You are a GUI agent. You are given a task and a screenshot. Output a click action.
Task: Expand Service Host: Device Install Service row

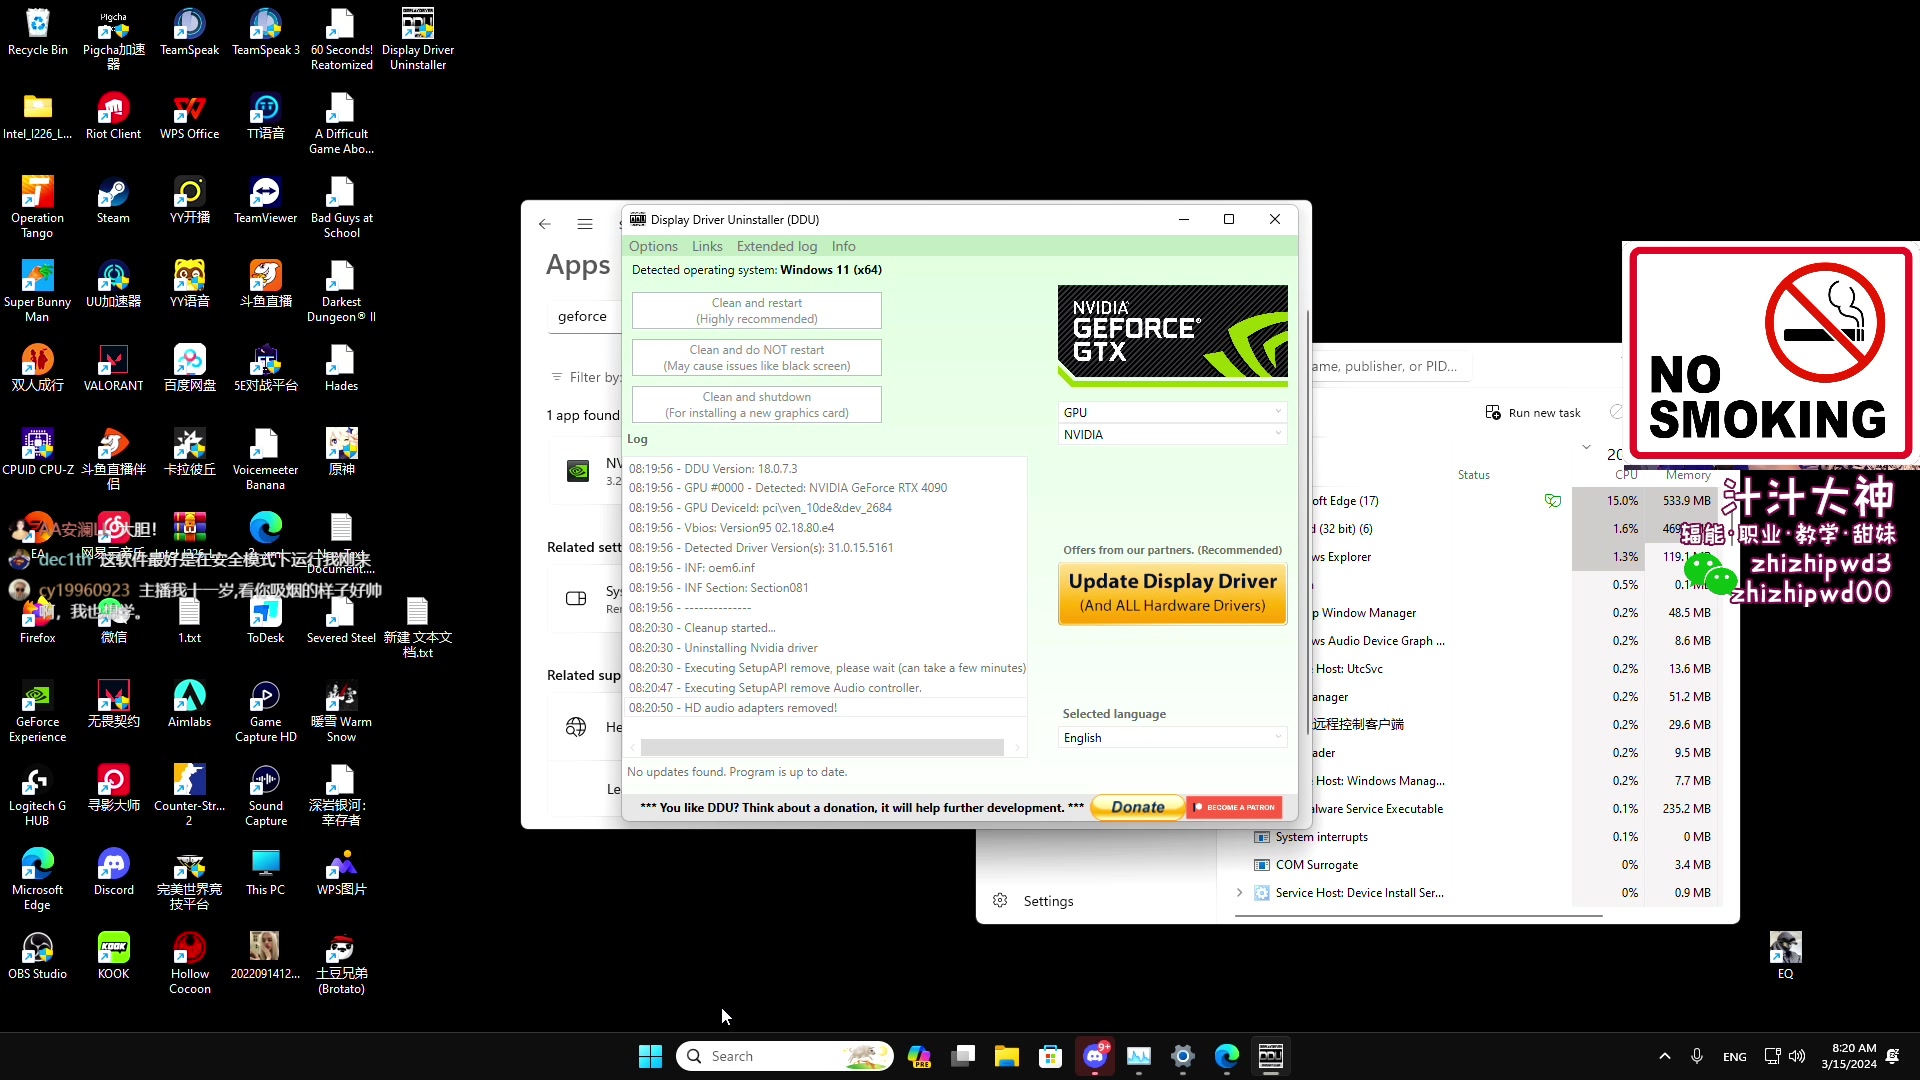click(1240, 893)
